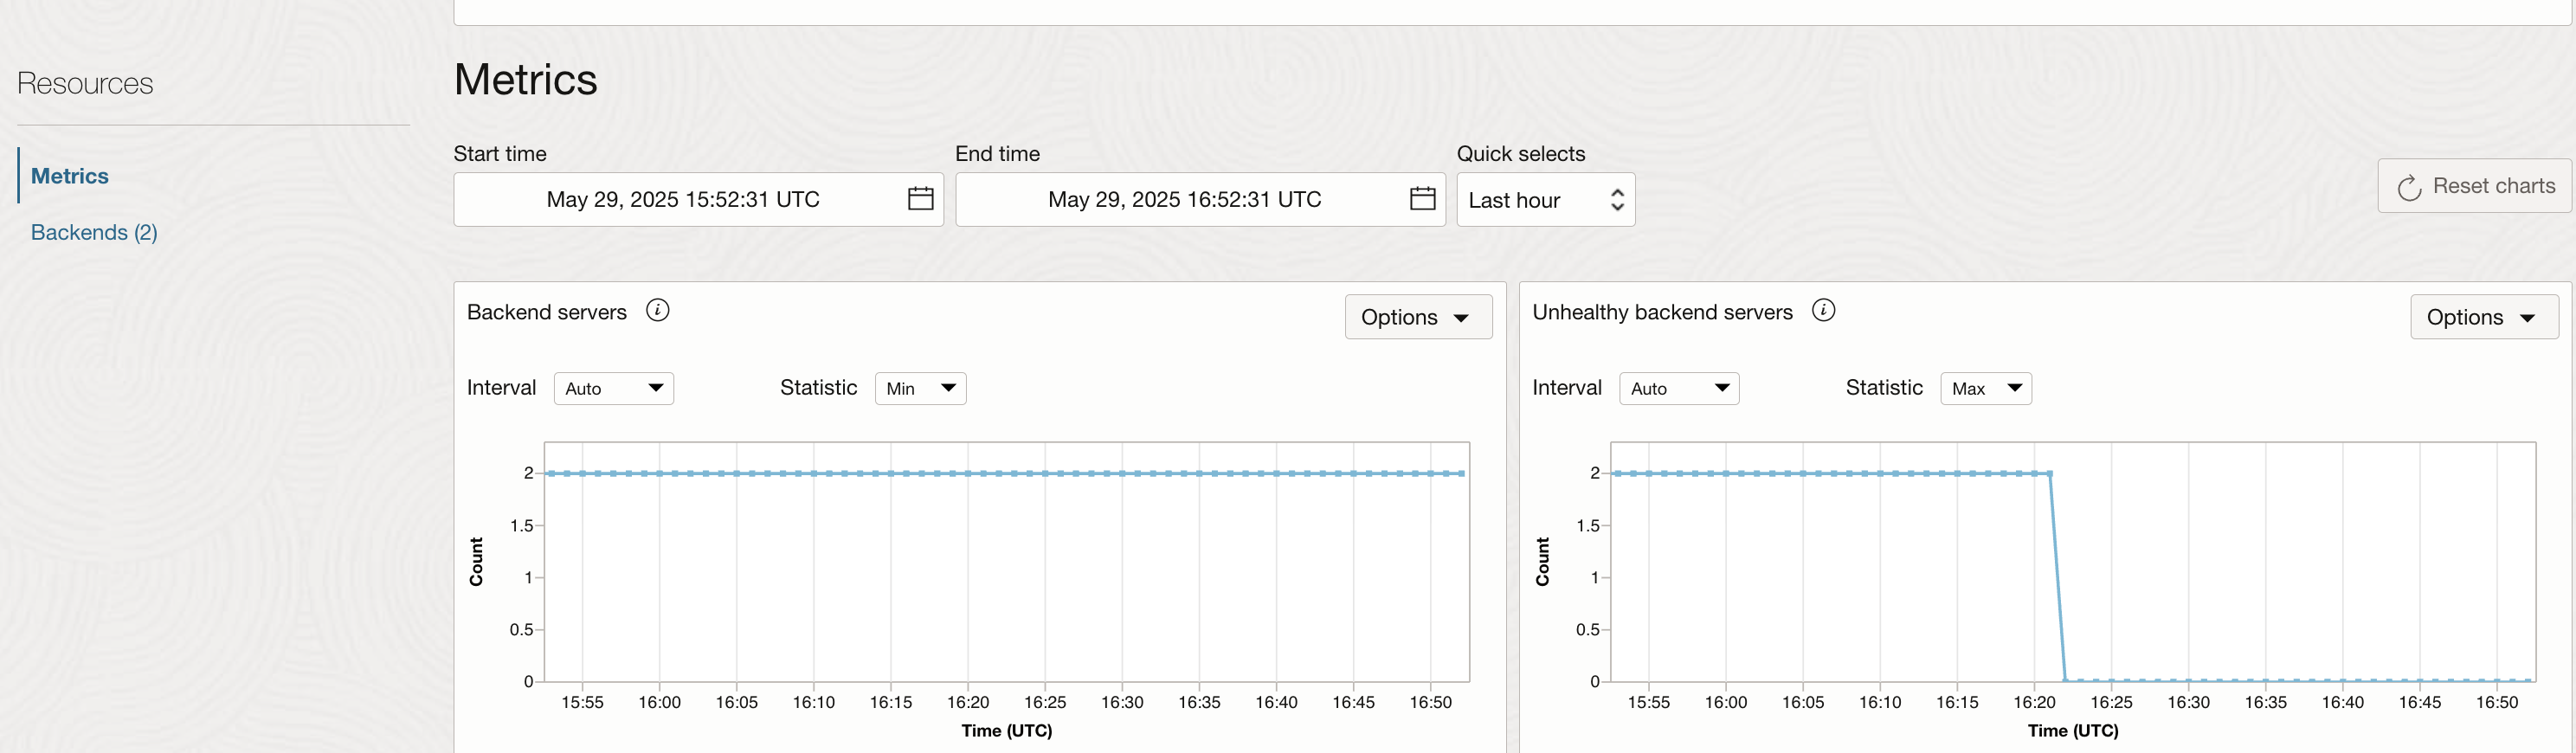Screen dimensions: 2576x753
Task: Open Options menu for Unhealthy backend servers chart
Action: 2483,317
